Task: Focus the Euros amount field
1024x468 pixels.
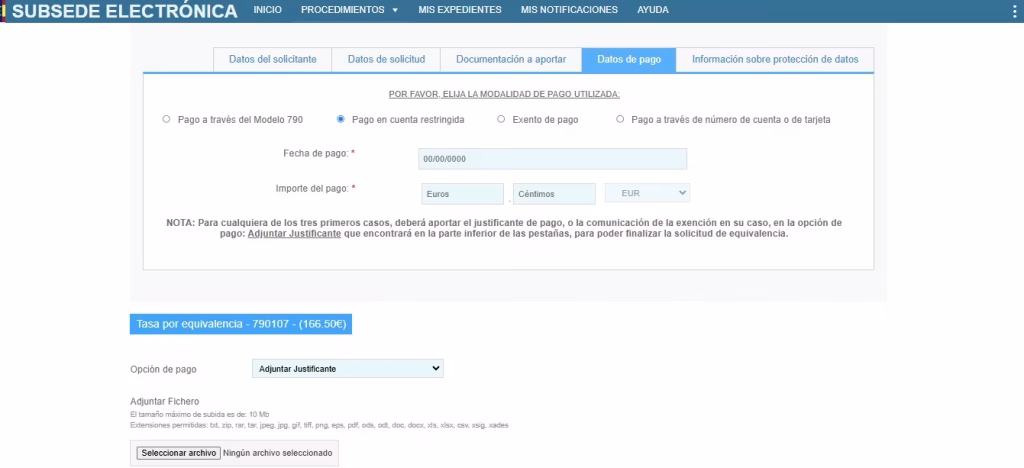Action: (x=463, y=194)
